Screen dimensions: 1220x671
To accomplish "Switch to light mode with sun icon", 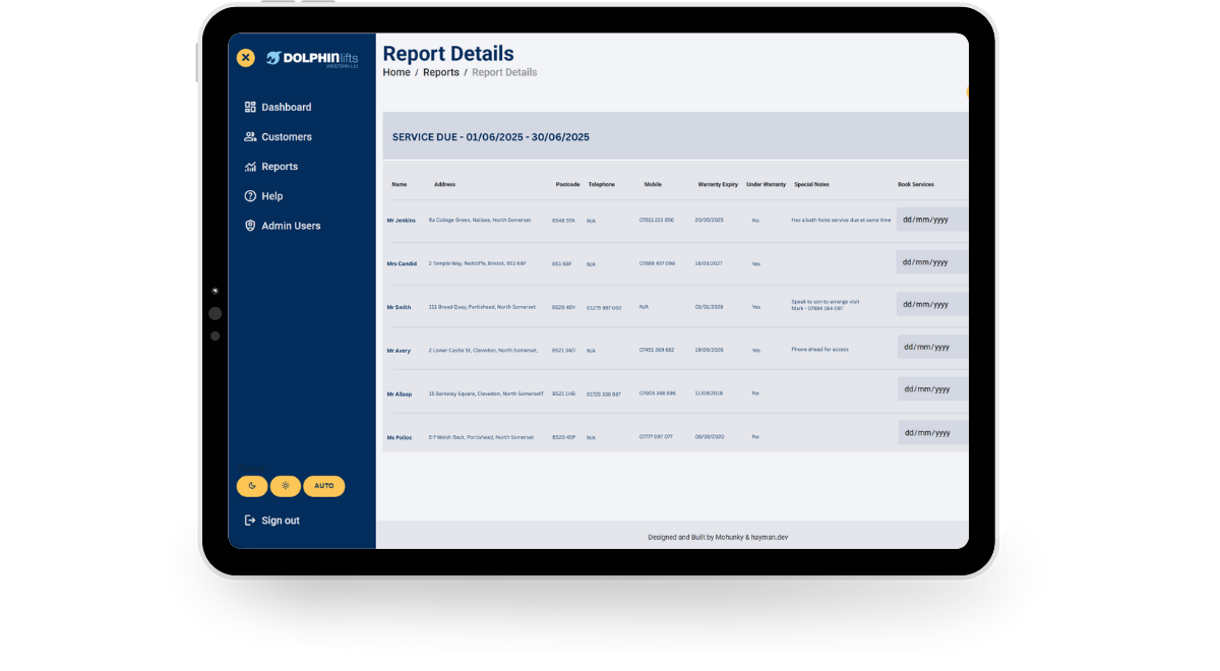I will tap(285, 486).
